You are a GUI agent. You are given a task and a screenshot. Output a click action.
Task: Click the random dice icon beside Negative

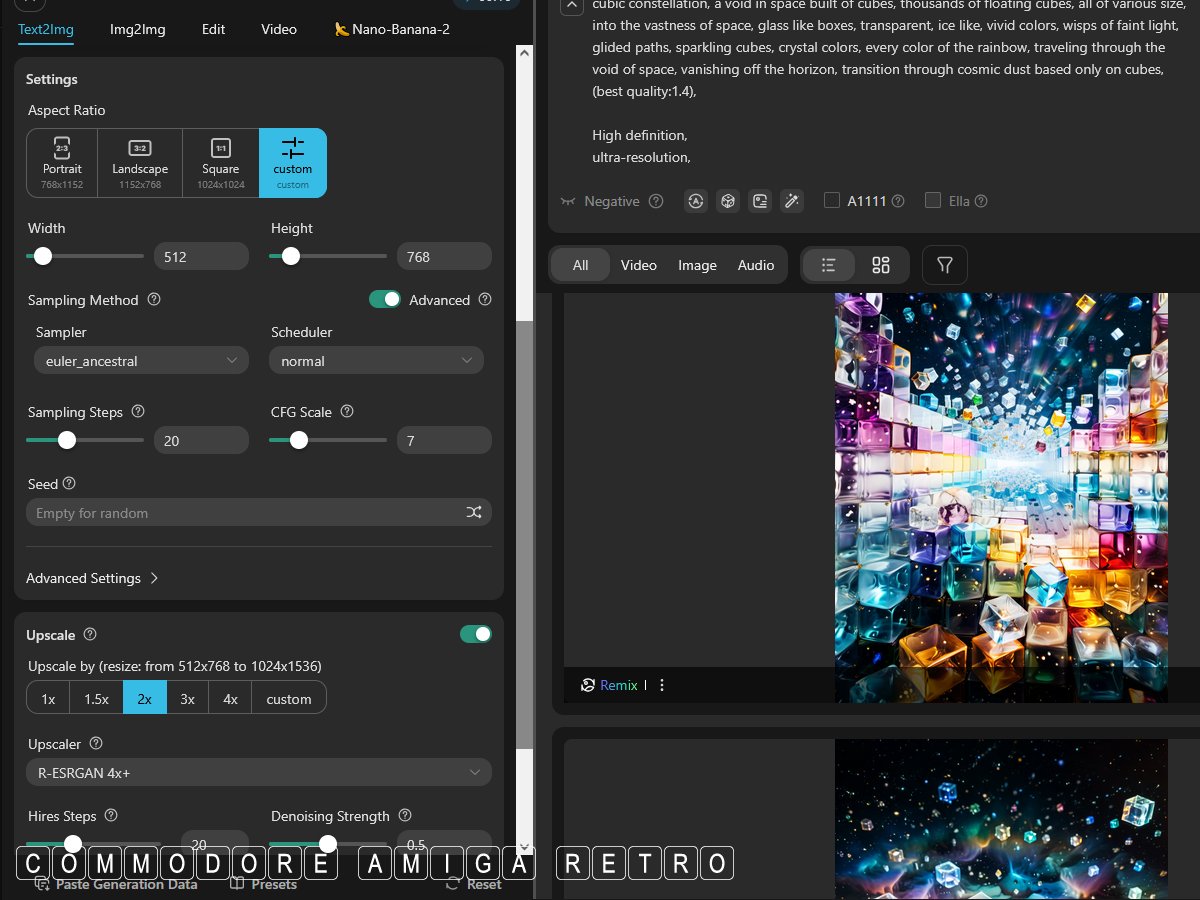pyautogui.click(x=728, y=201)
